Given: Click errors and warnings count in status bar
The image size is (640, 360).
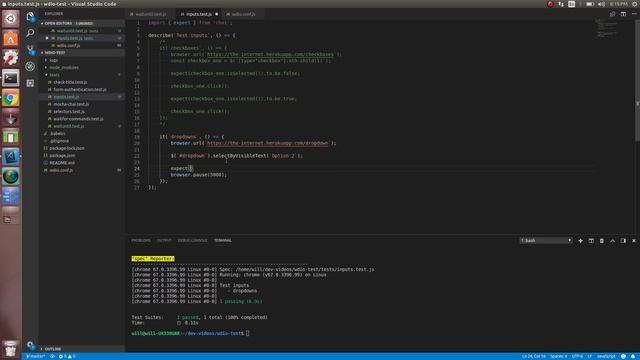Looking at the screenshot, I should click(x=67, y=356).
